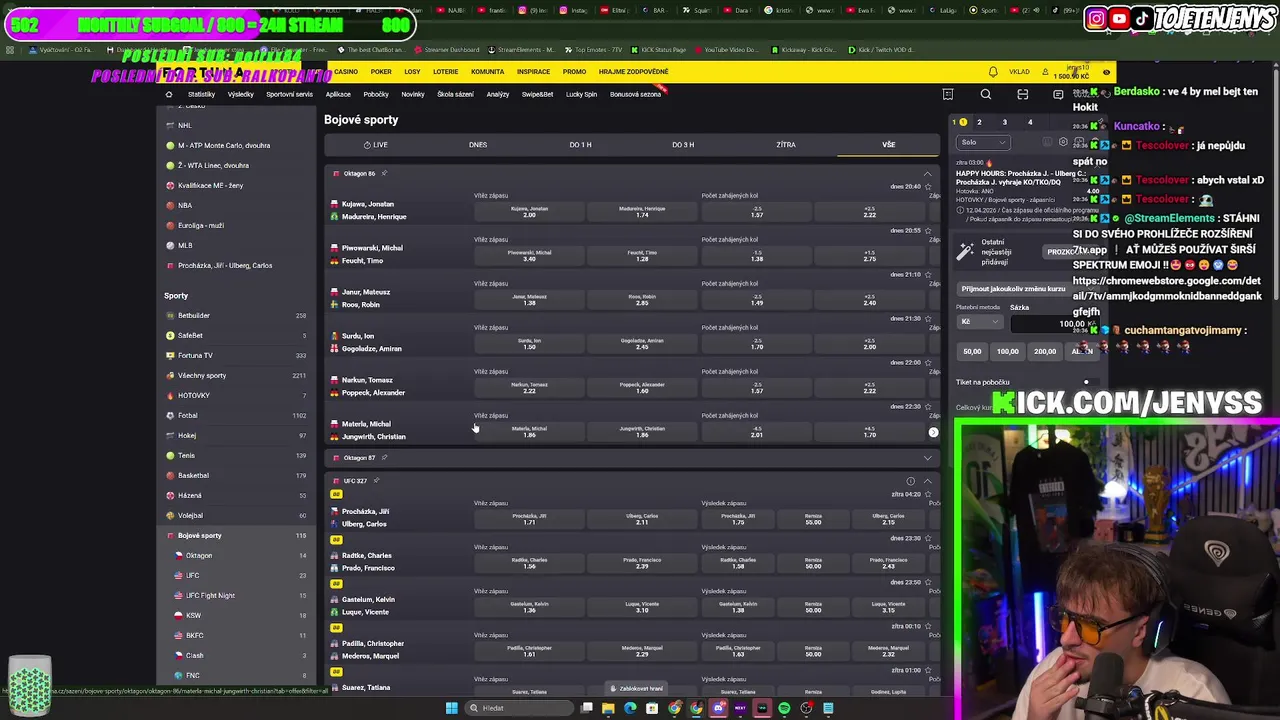The height and width of the screenshot is (720, 1280).
Task: Show more markets arrow for Materla match
Action: (933, 432)
